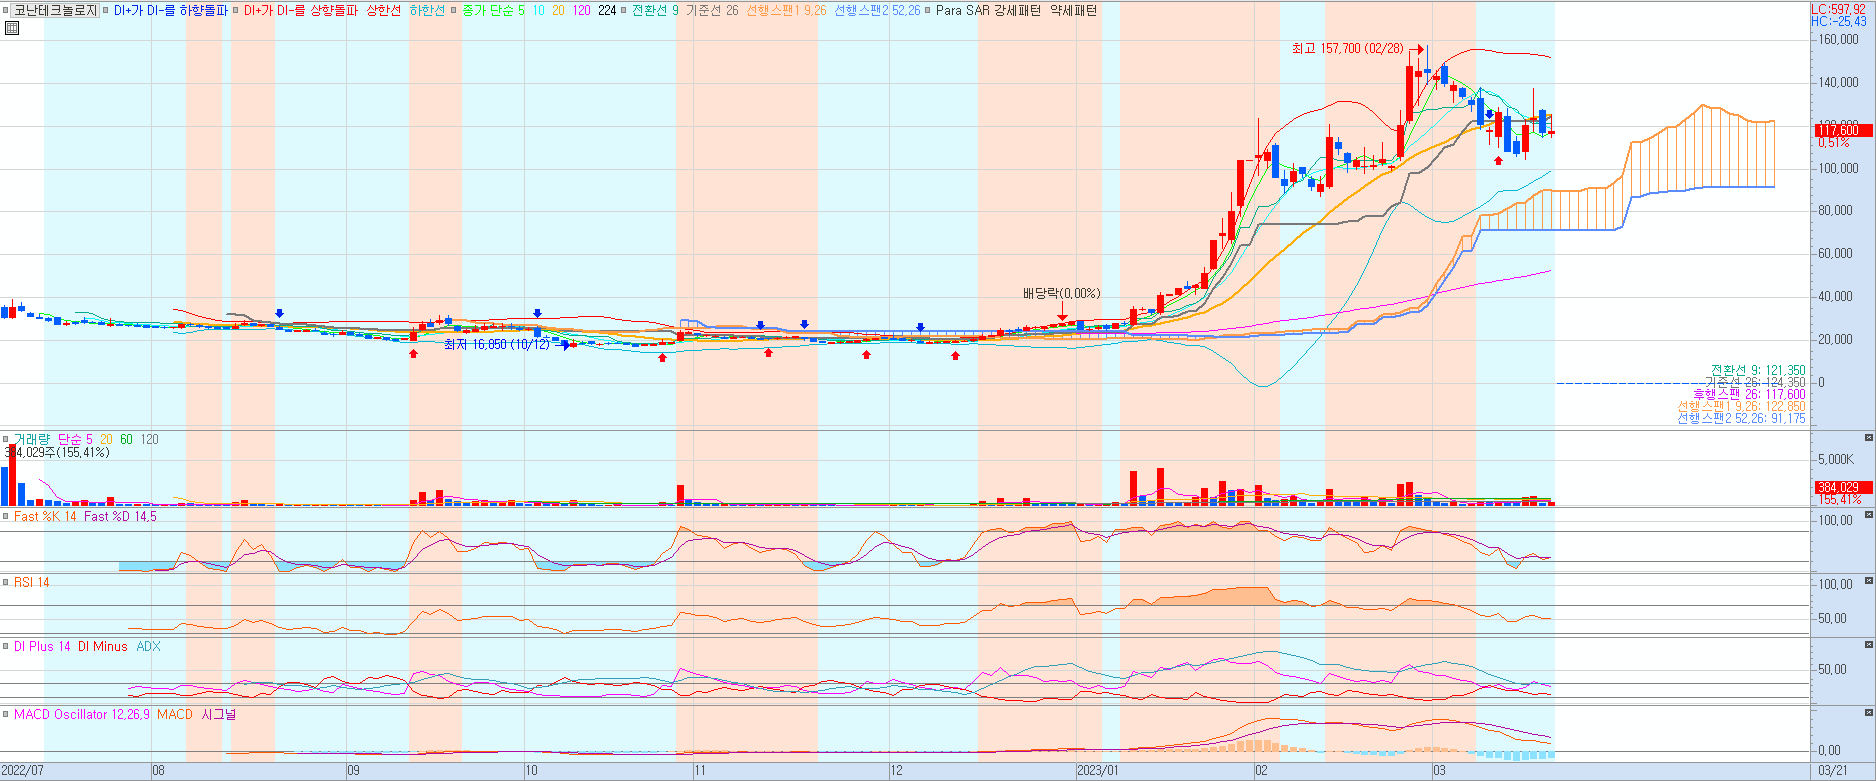Image resolution: width=1876 pixels, height=781 pixels.
Task: Click the 강세패턴 legend label
Action: [1018, 11]
